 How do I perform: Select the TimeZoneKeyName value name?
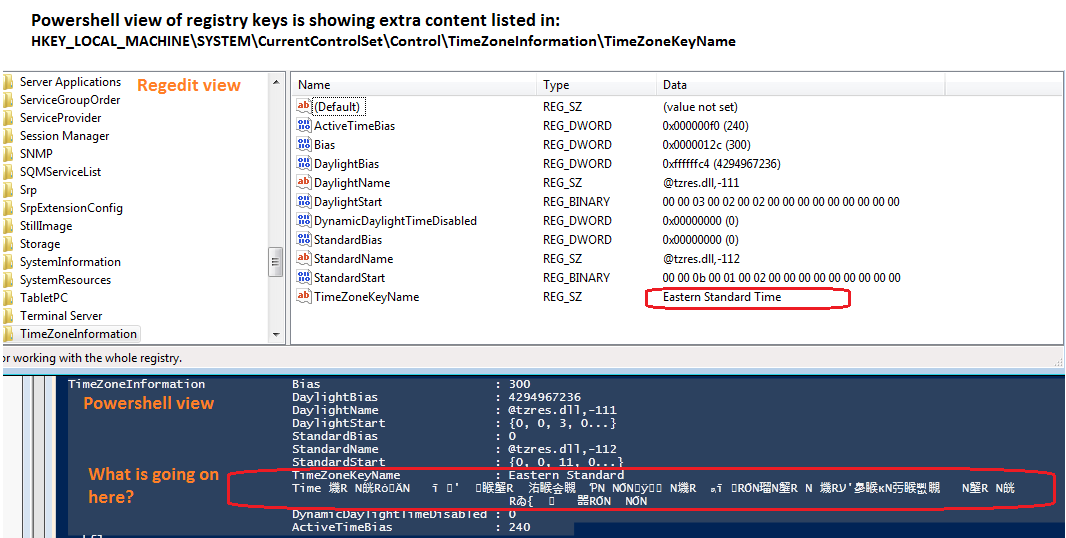point(366,297)
